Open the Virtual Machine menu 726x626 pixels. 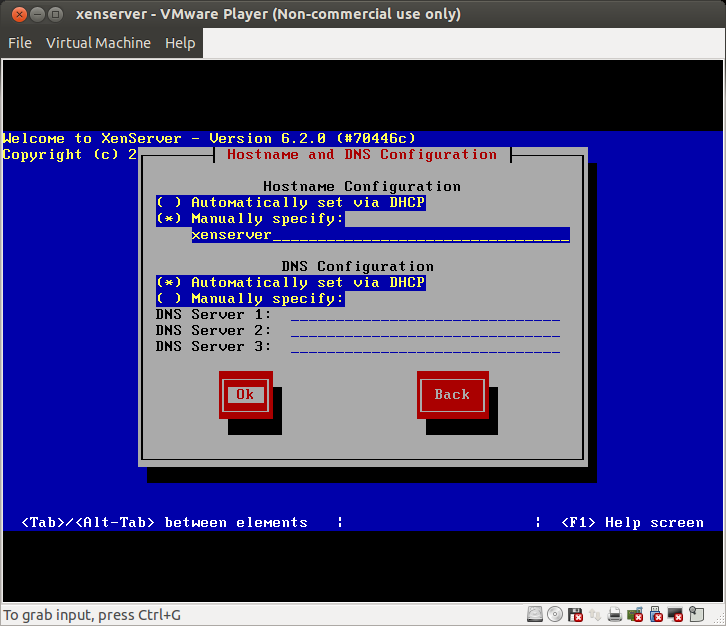[98, 43]
